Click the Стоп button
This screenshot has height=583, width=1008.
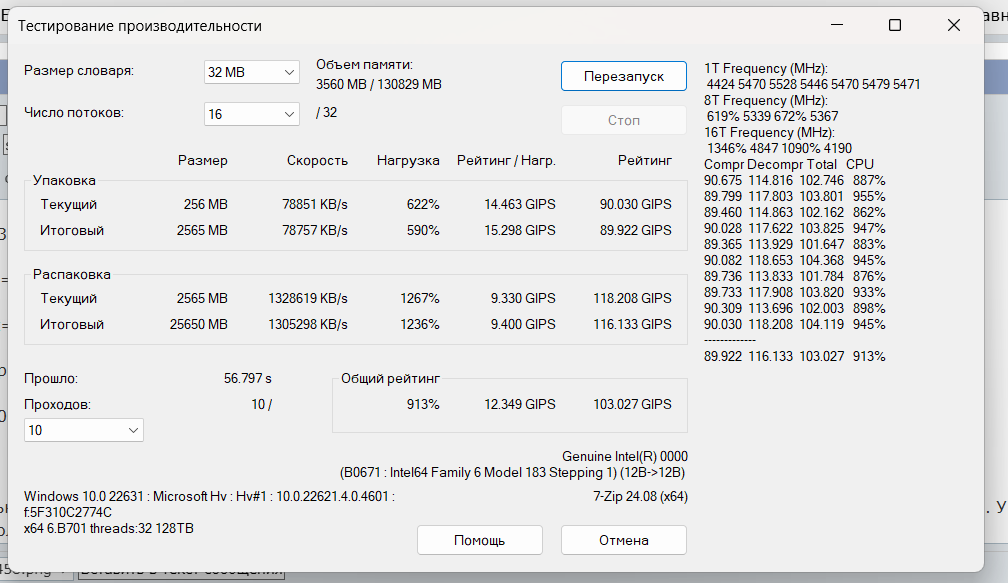pyautogui.click(x=623, y=120)
